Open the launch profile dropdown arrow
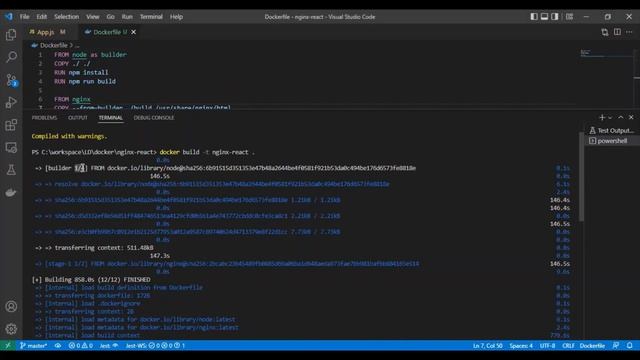The width and height of the screenshot is (640, 360). tap(610, 118)
